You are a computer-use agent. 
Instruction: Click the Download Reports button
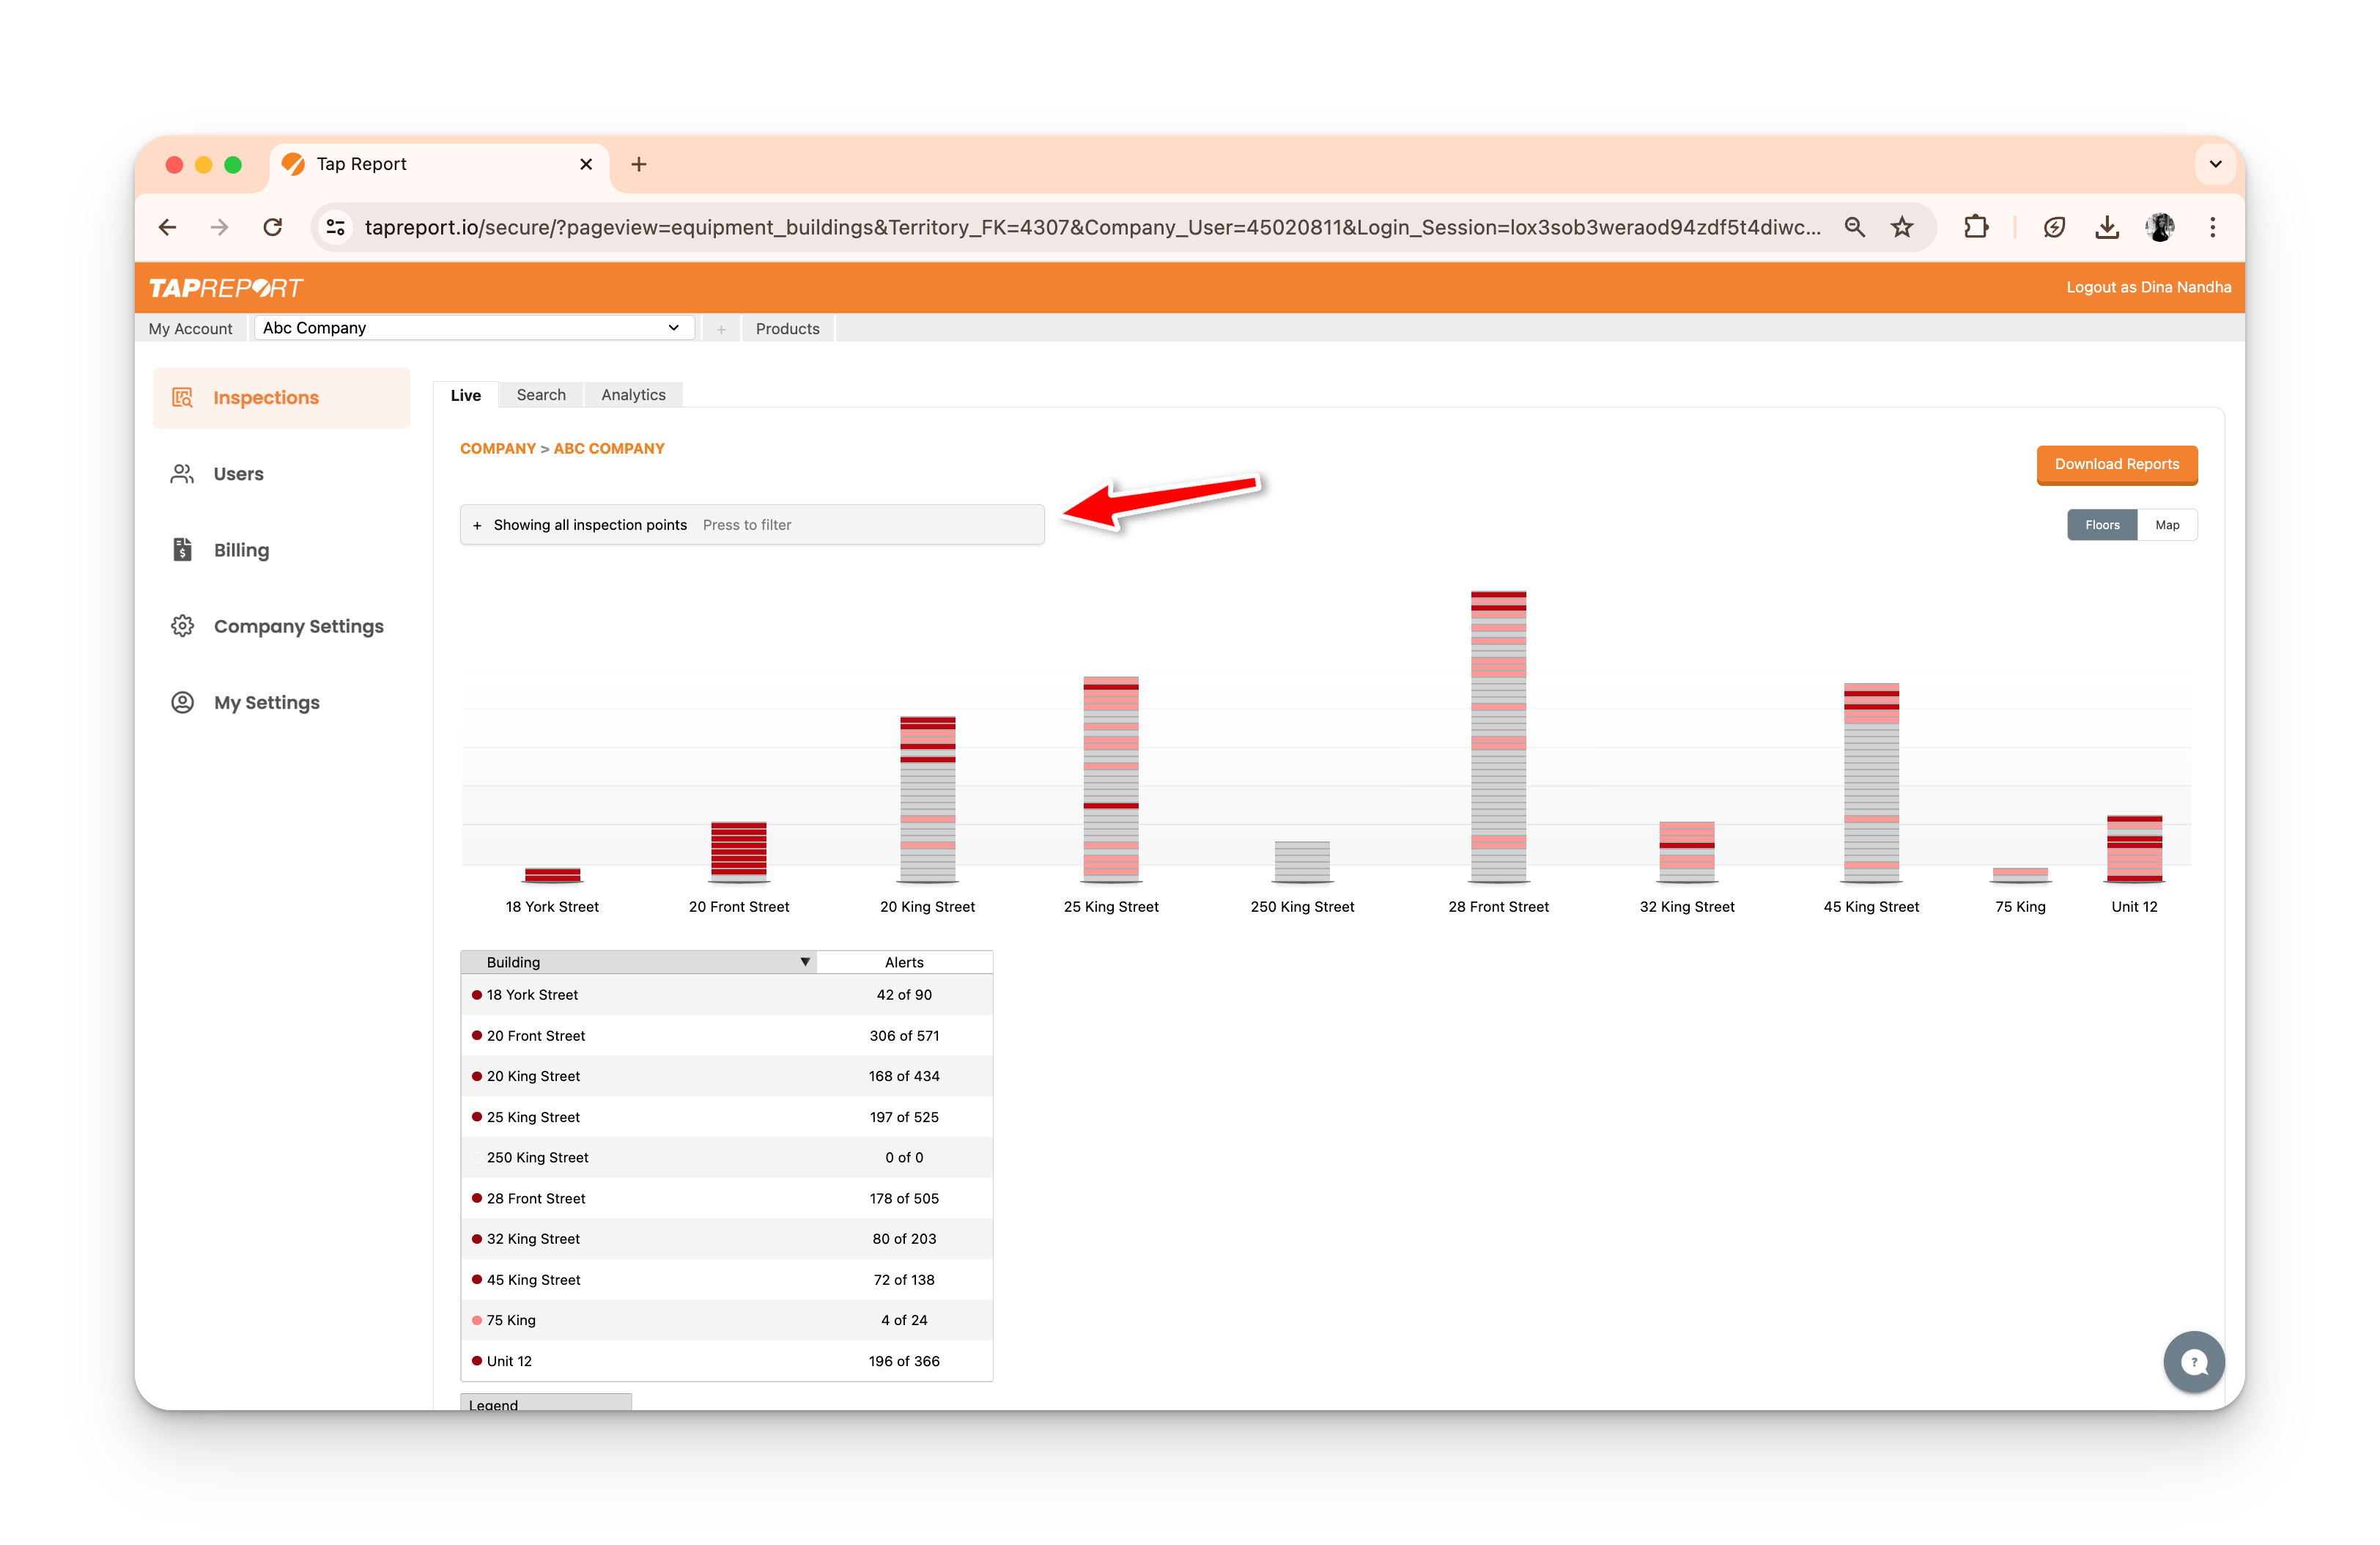2116,464
